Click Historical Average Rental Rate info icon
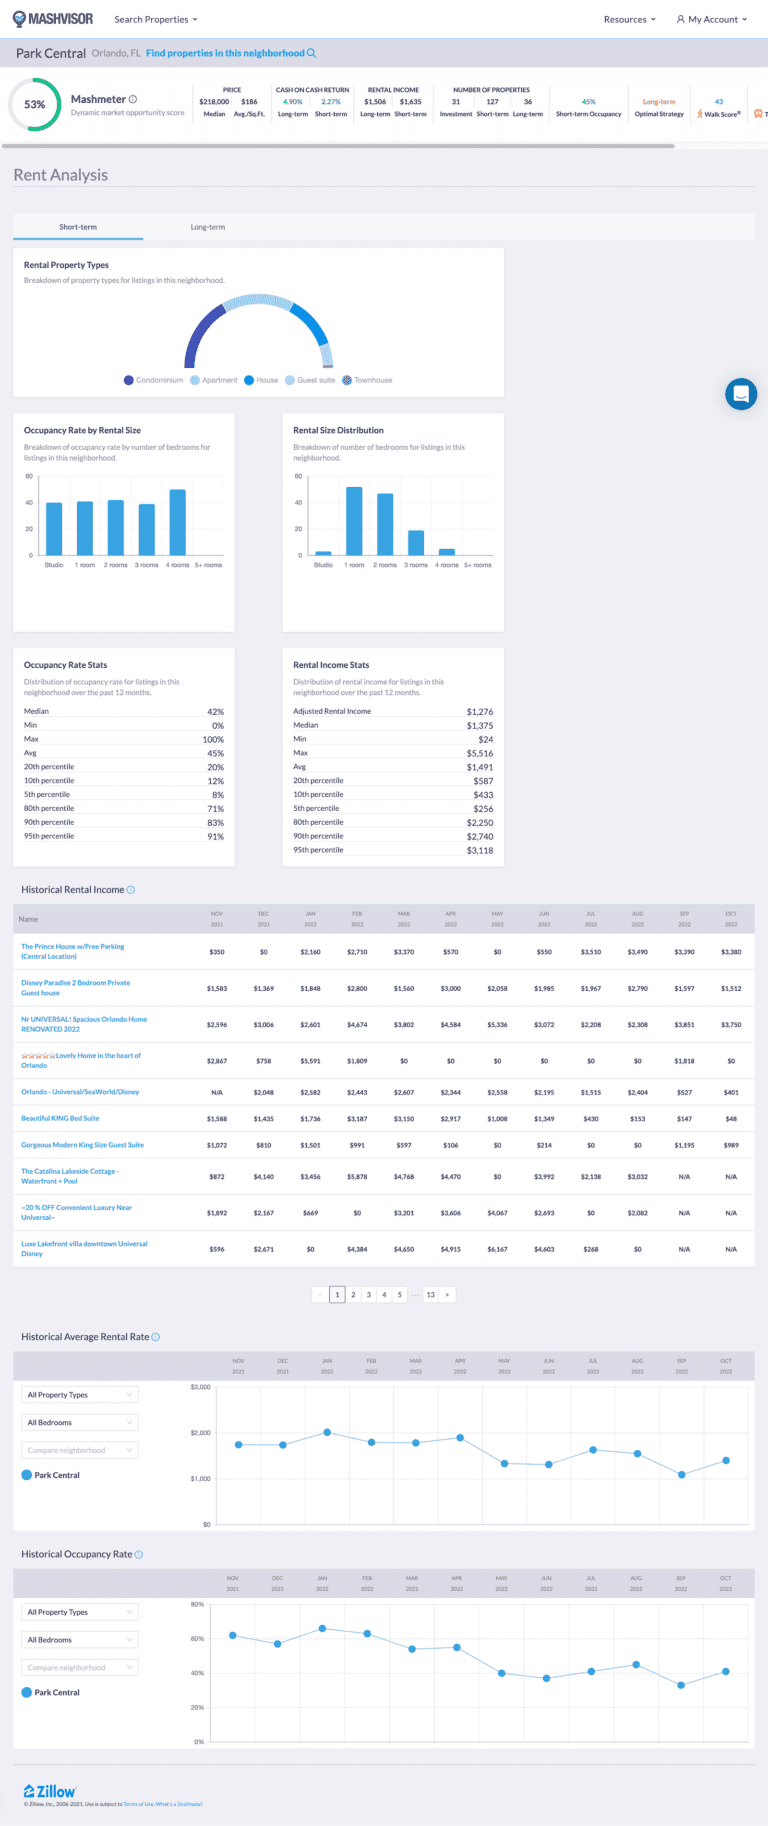The height and width of the screenshot is (1826, 768). pos(156,1337)
